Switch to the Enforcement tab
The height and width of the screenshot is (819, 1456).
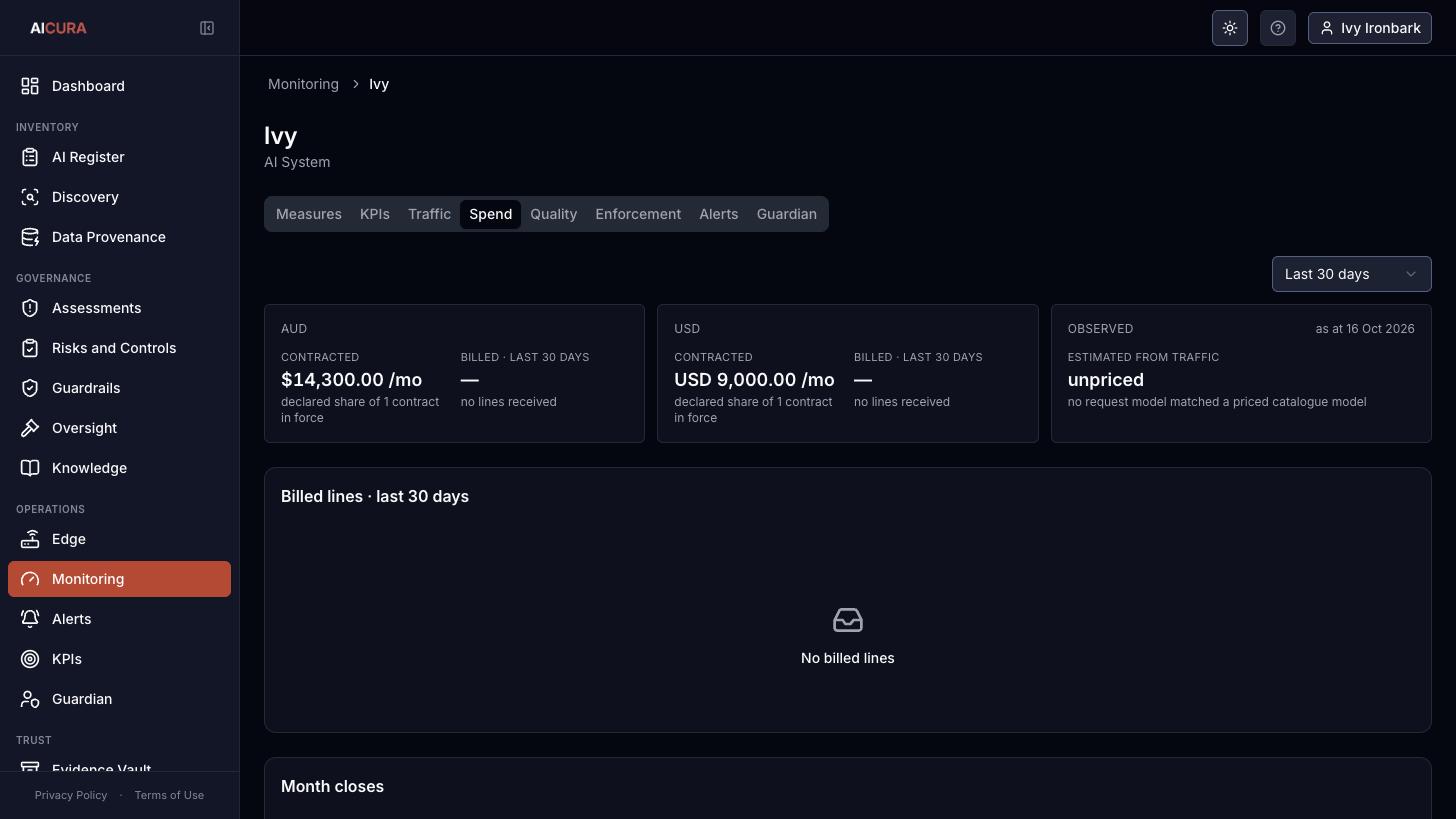[638, 214]
